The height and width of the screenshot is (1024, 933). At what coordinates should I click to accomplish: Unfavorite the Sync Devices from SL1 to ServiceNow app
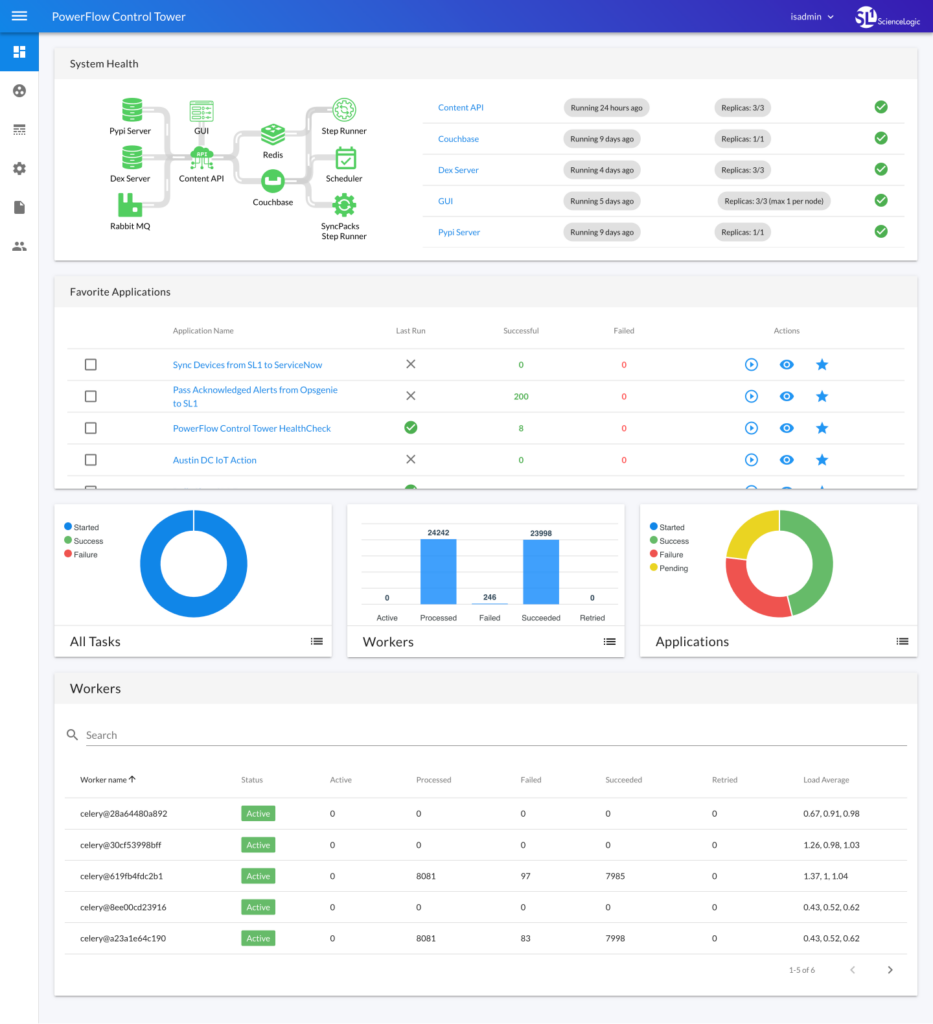click(x=821, y=364)
